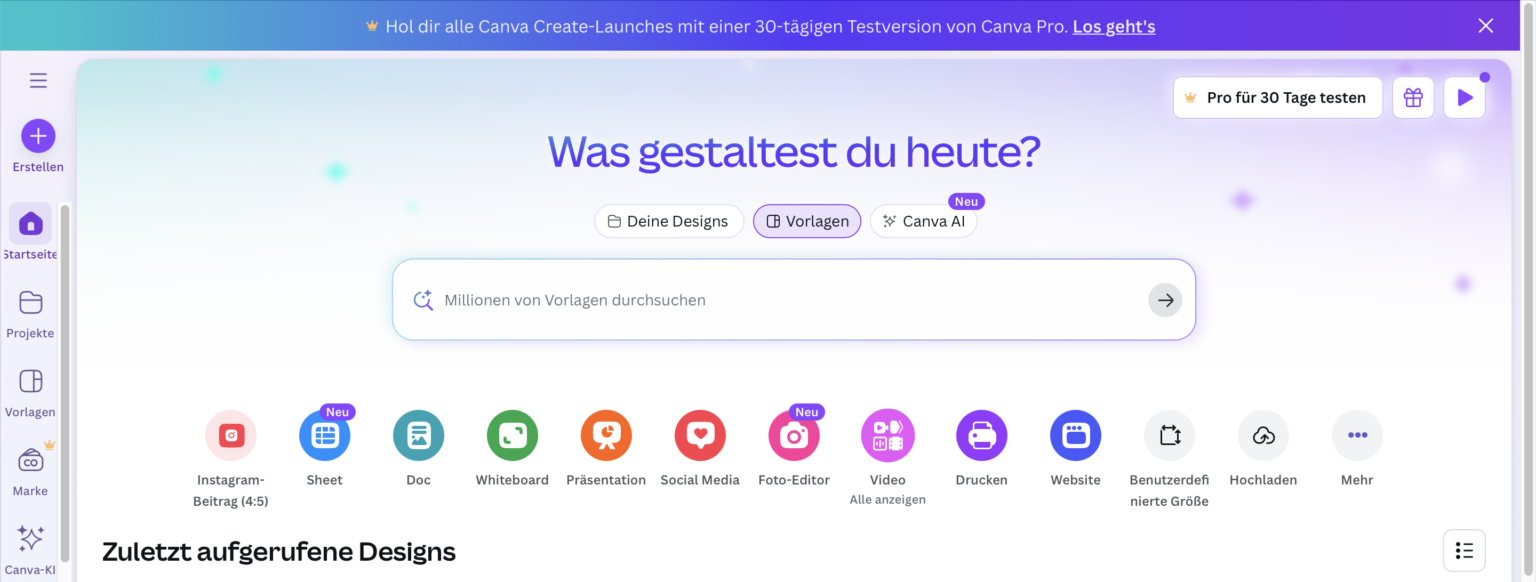Select the Drucken printer icon
The image size is (1536, 582).
(x=981, y=435)
